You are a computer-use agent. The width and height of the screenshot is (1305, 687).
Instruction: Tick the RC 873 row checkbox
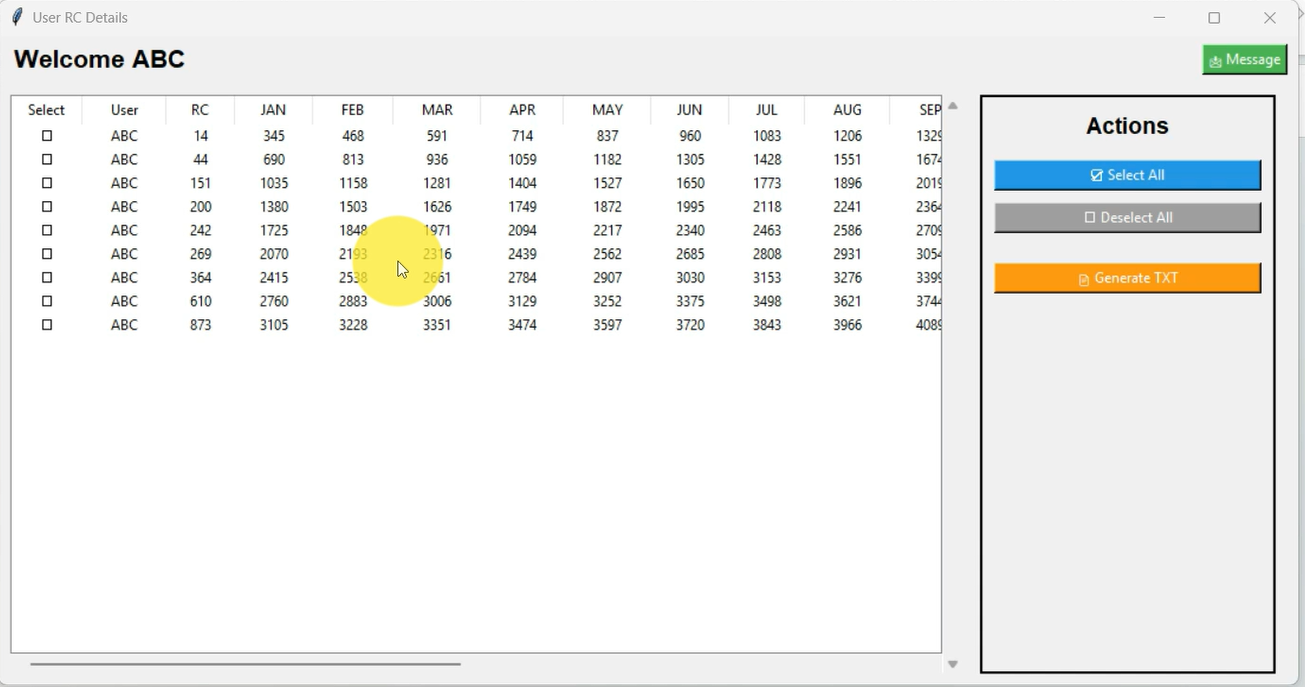click(x=46, y=325)
